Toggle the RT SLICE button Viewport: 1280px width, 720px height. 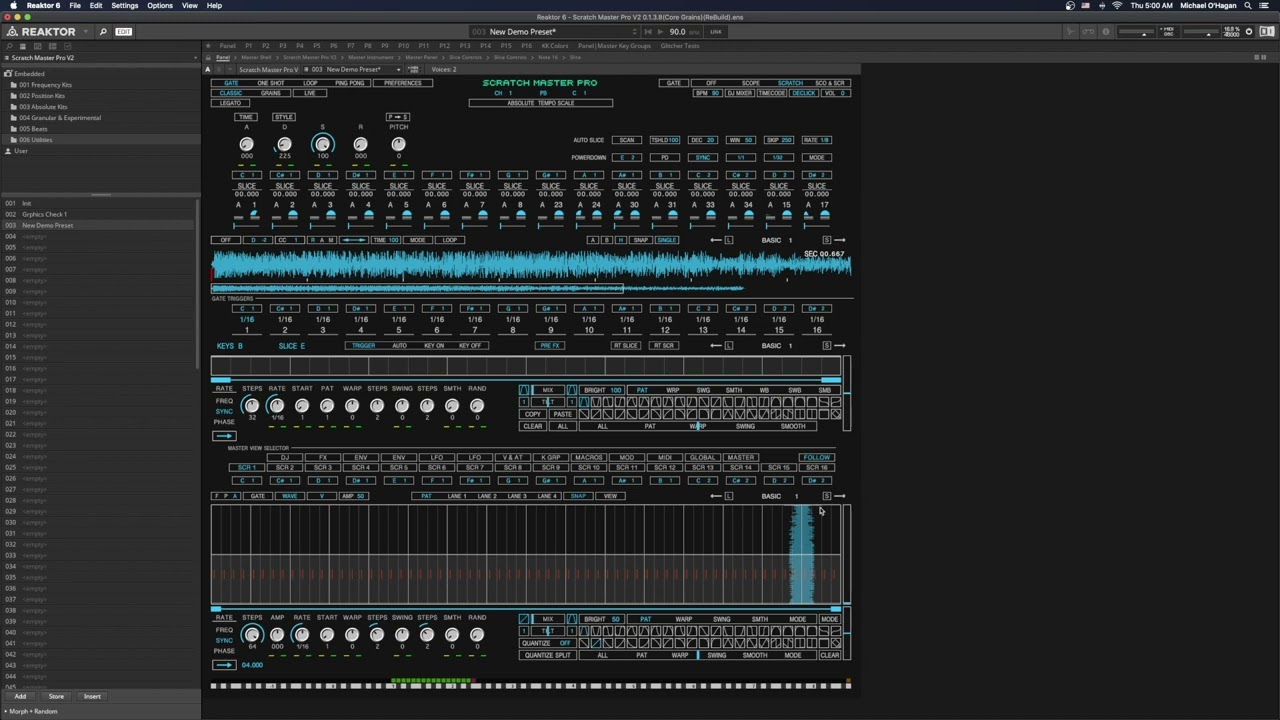625,346
